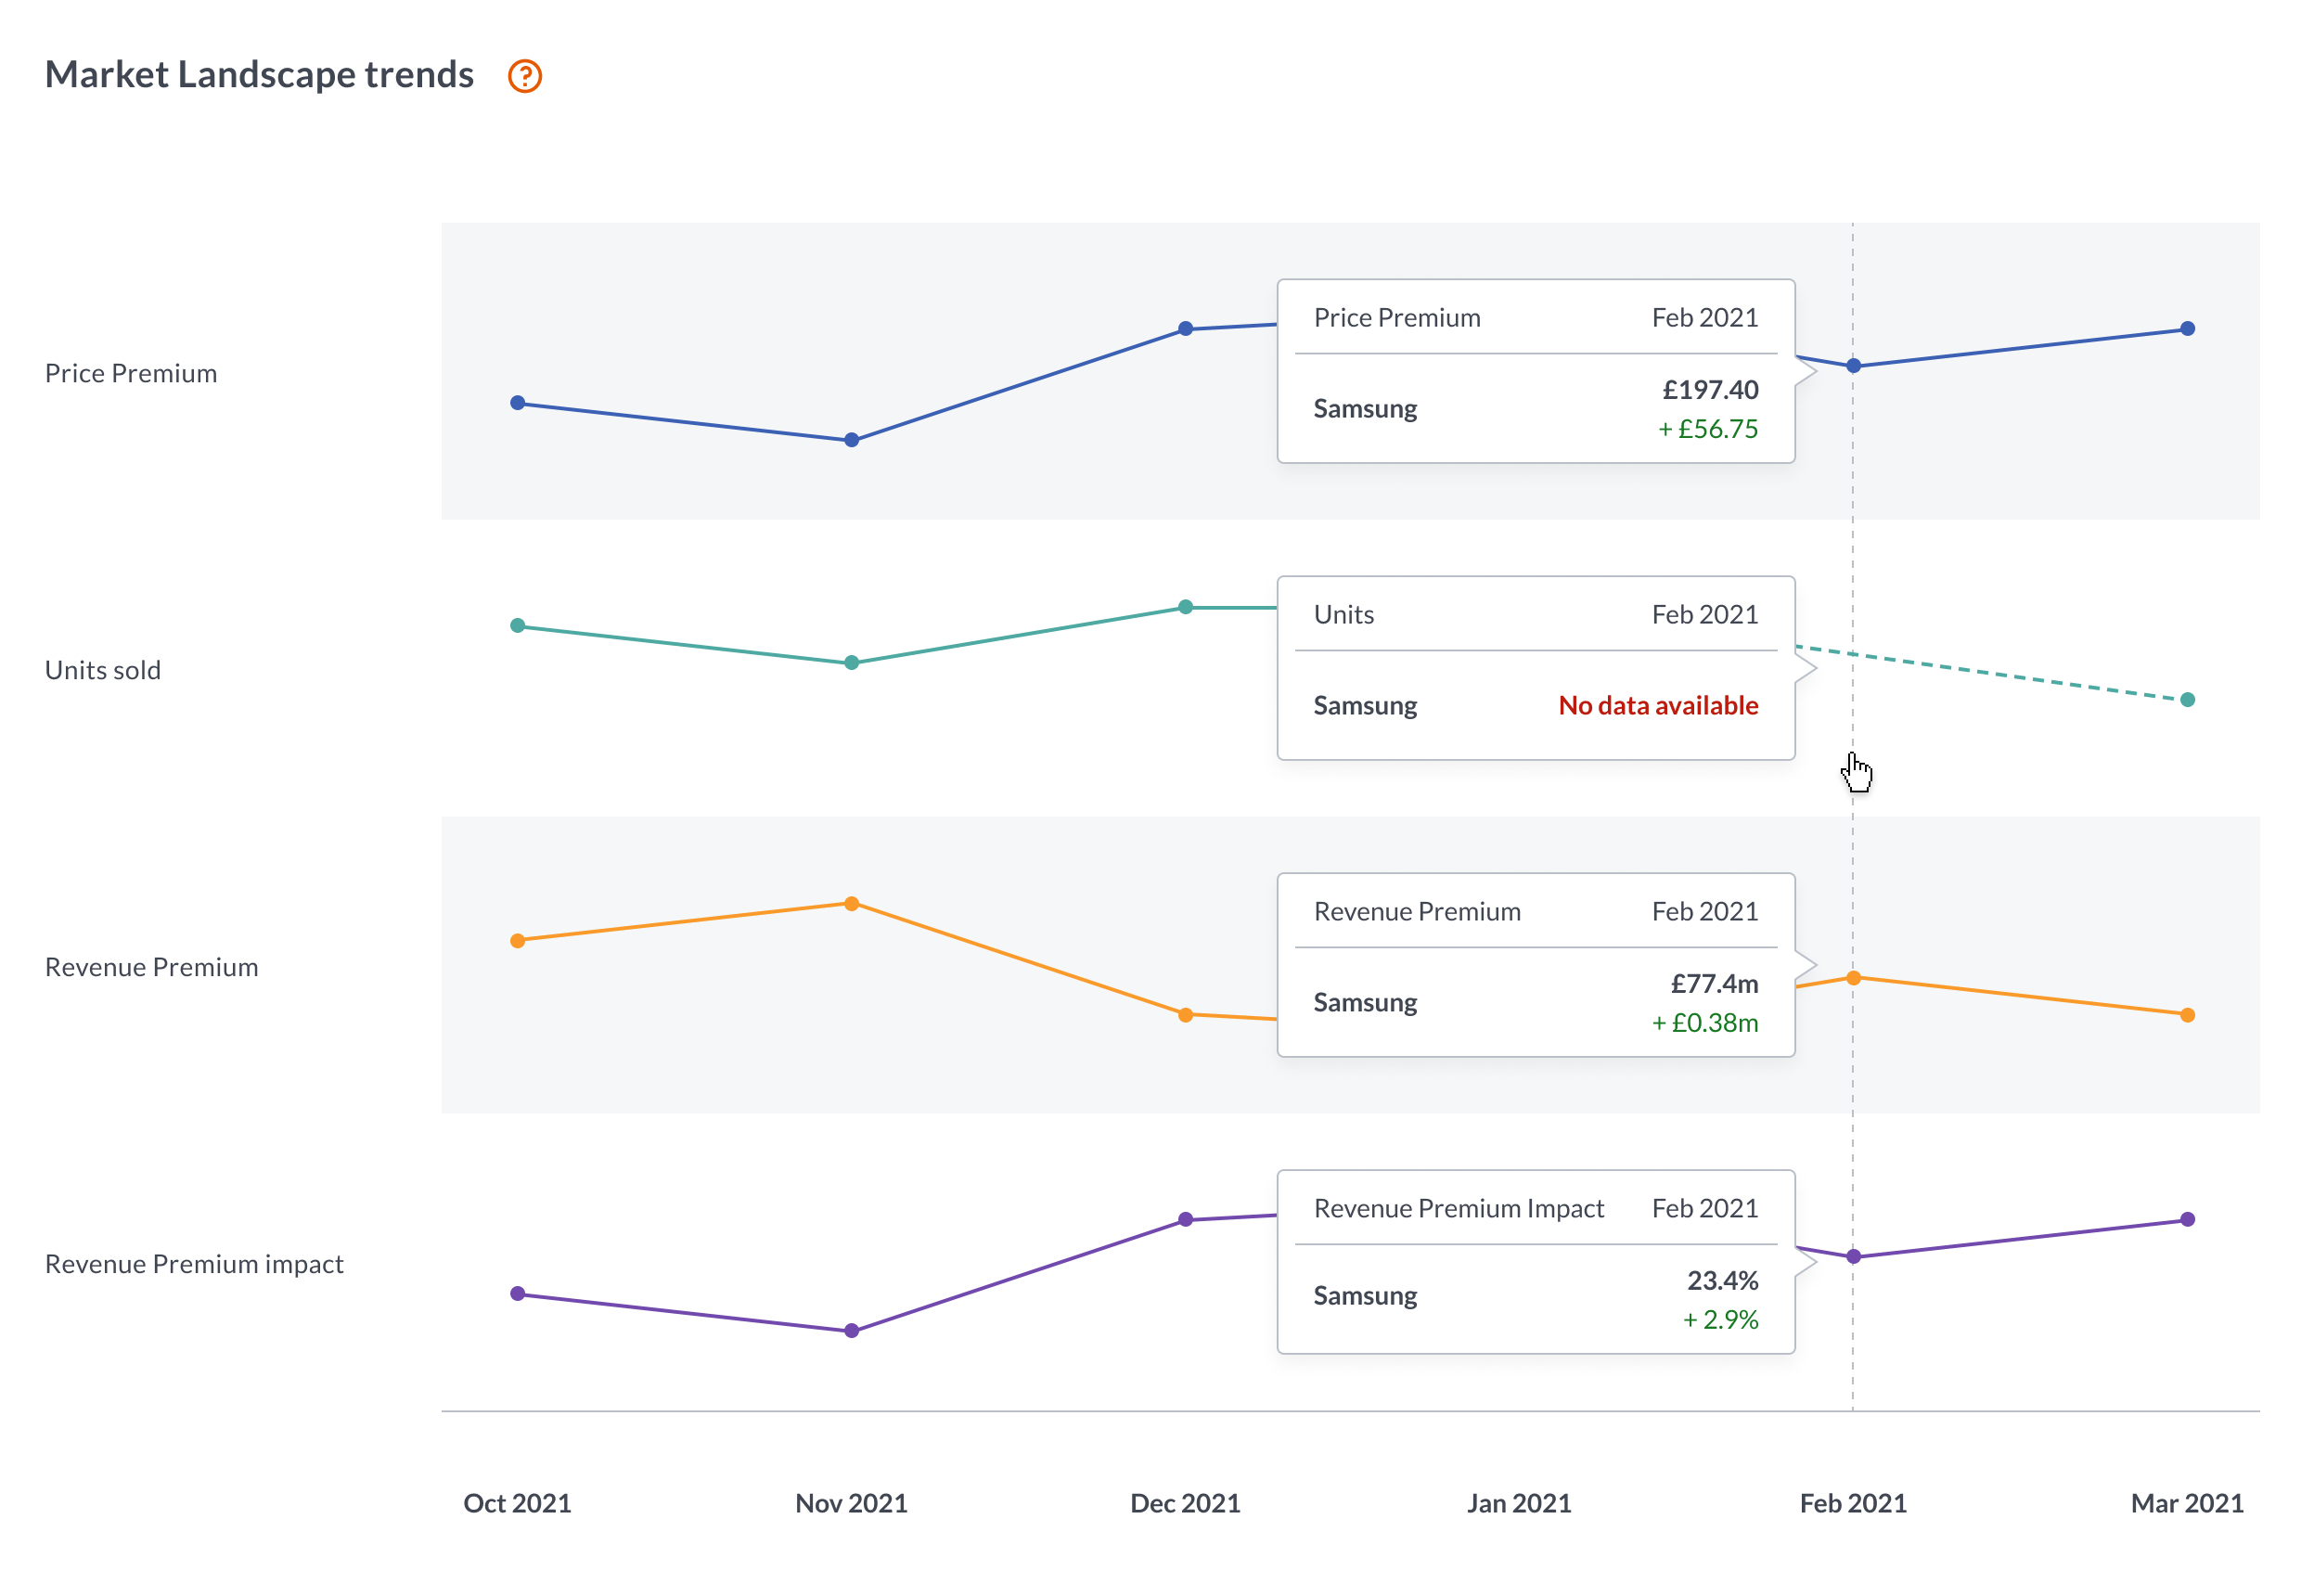Click the Feb 2021 axis label

point(1852,1503)
